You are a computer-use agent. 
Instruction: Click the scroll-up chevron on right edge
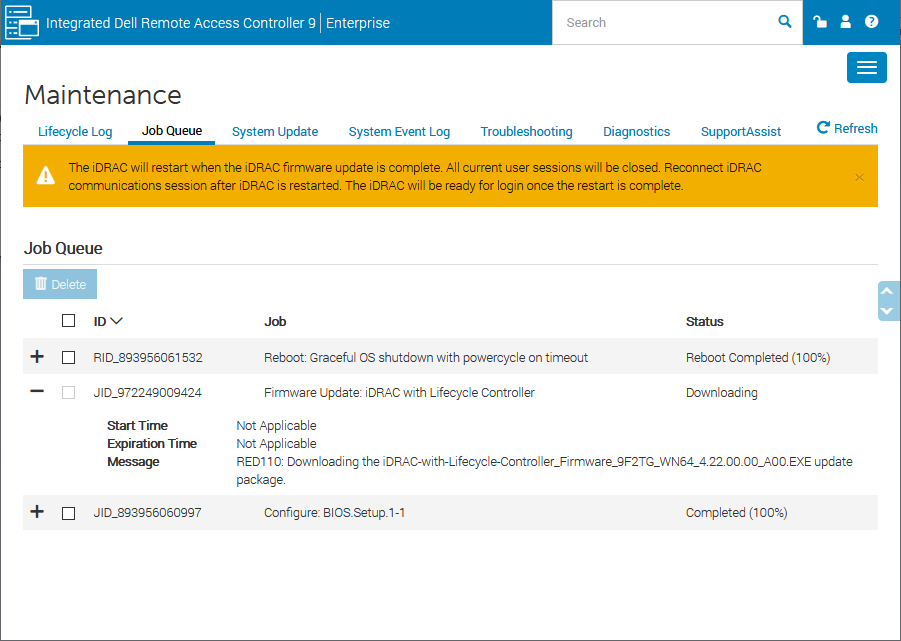[x=887, y=291]
